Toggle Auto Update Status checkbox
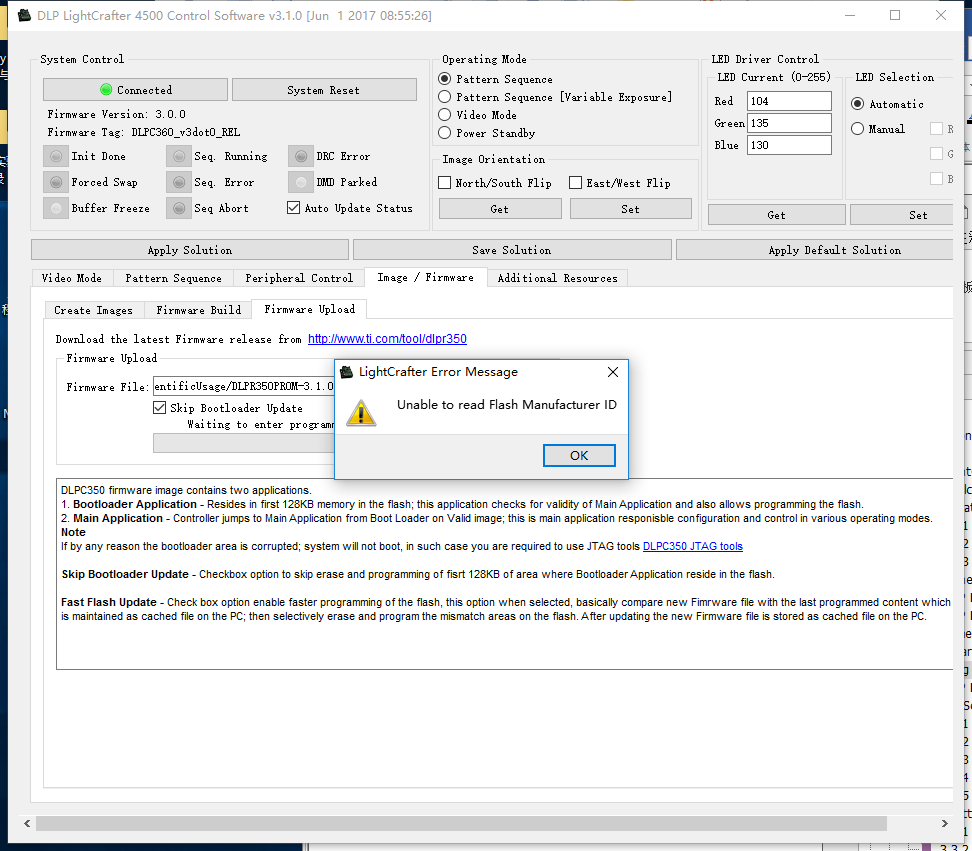 click(x=293, y=208)
